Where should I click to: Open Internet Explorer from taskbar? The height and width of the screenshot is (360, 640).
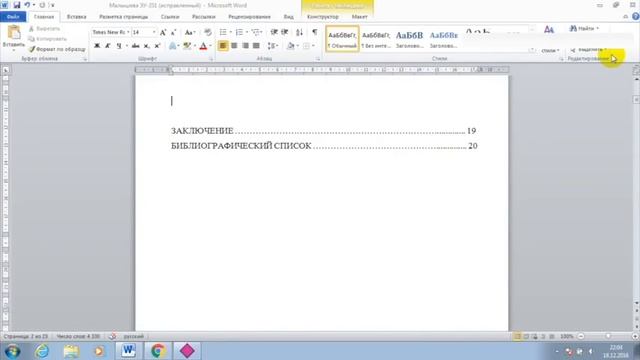[x=42, y=351]
